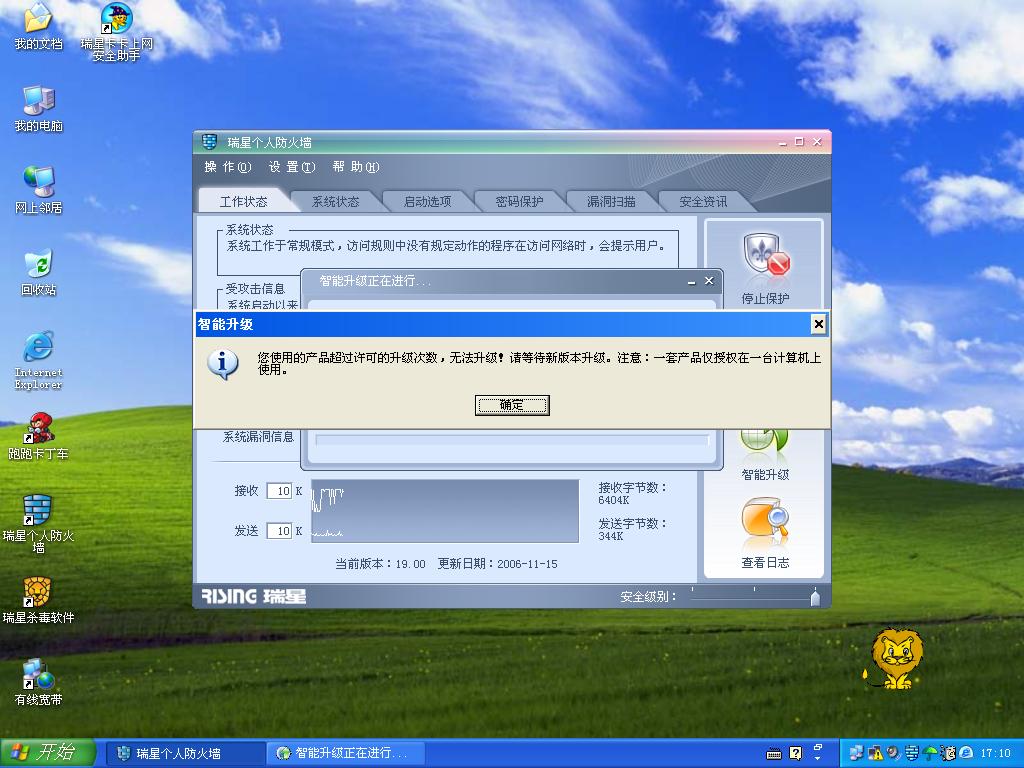The width and height of the screenshot is (1024, 768).
Task: Open 回收站 desktop icon
Action: (x=39, y=272)
